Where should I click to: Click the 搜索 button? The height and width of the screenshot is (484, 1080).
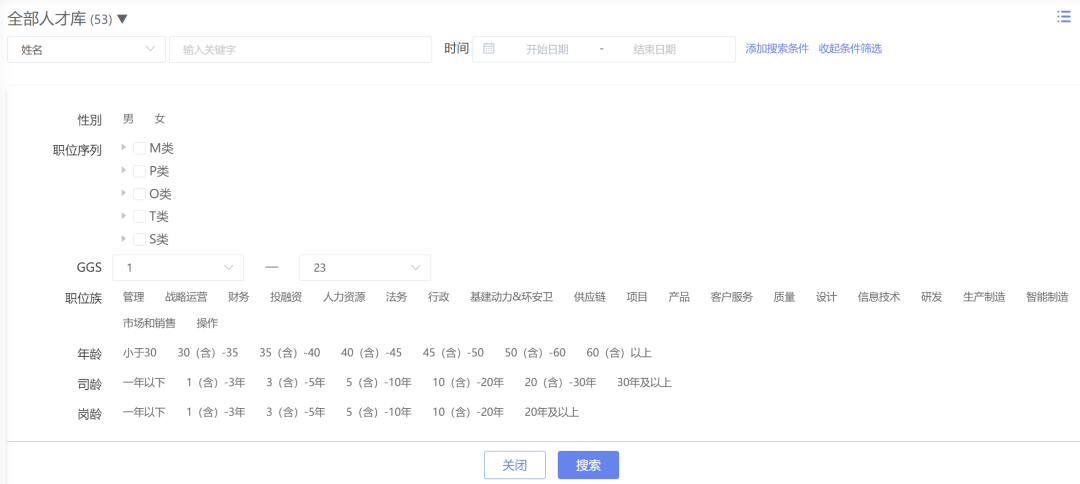588,465
